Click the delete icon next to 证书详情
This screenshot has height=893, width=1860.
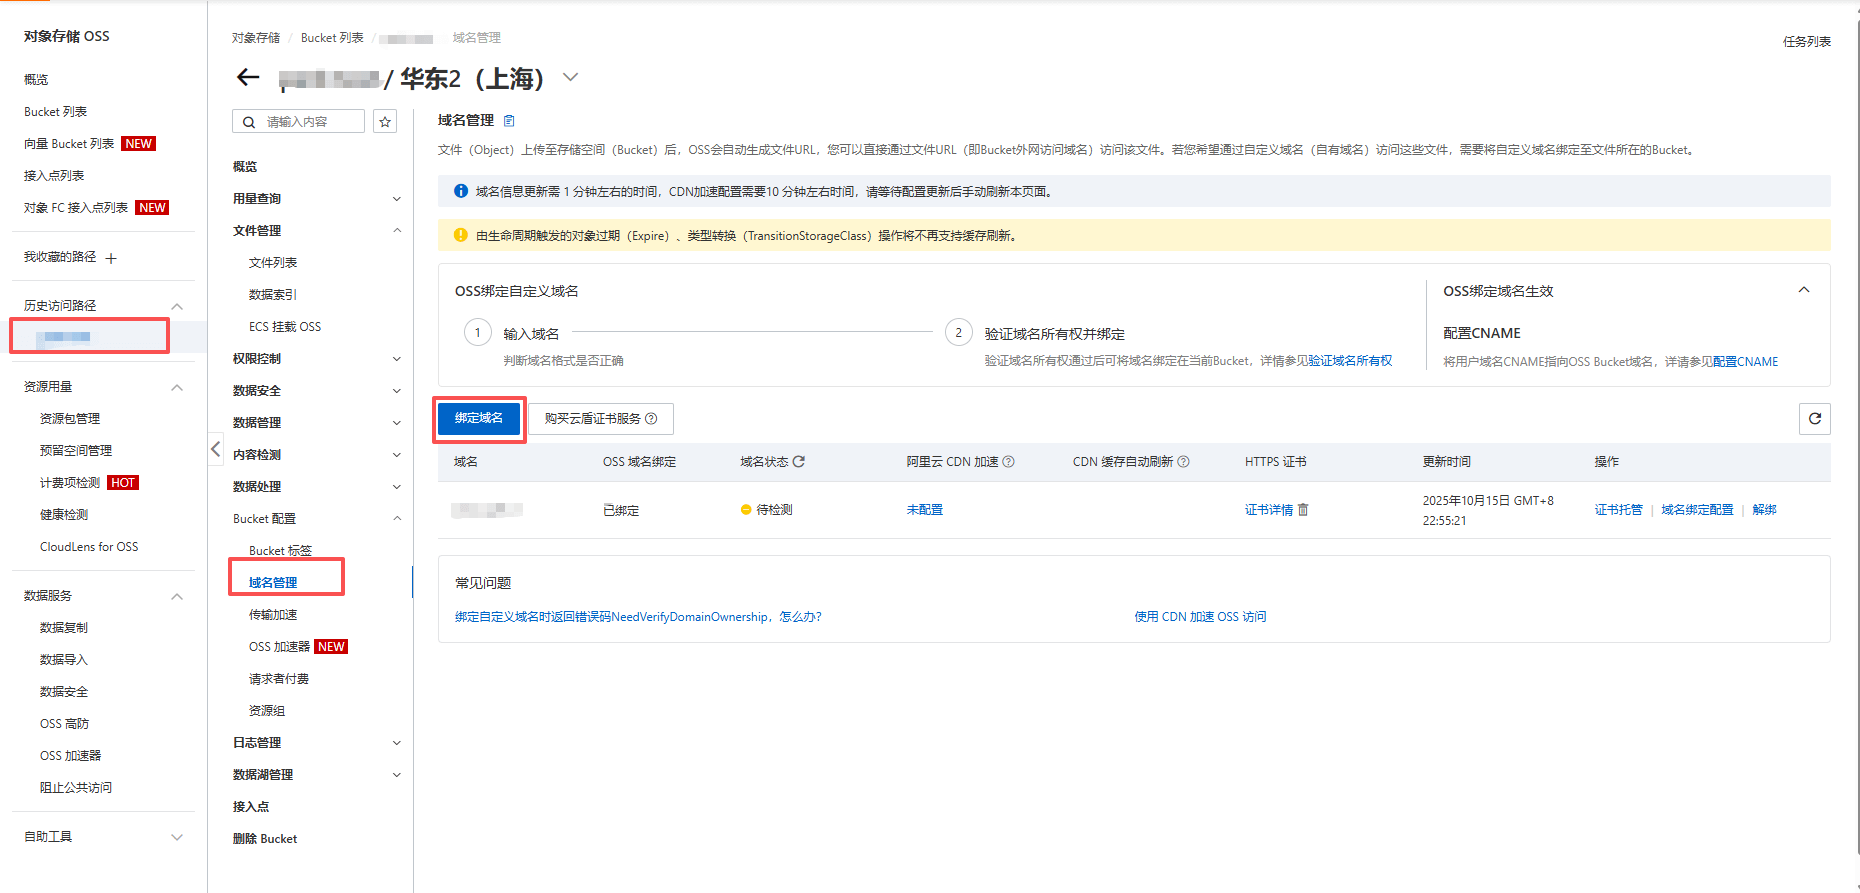pyautogui.click(x=1303, y=510)
